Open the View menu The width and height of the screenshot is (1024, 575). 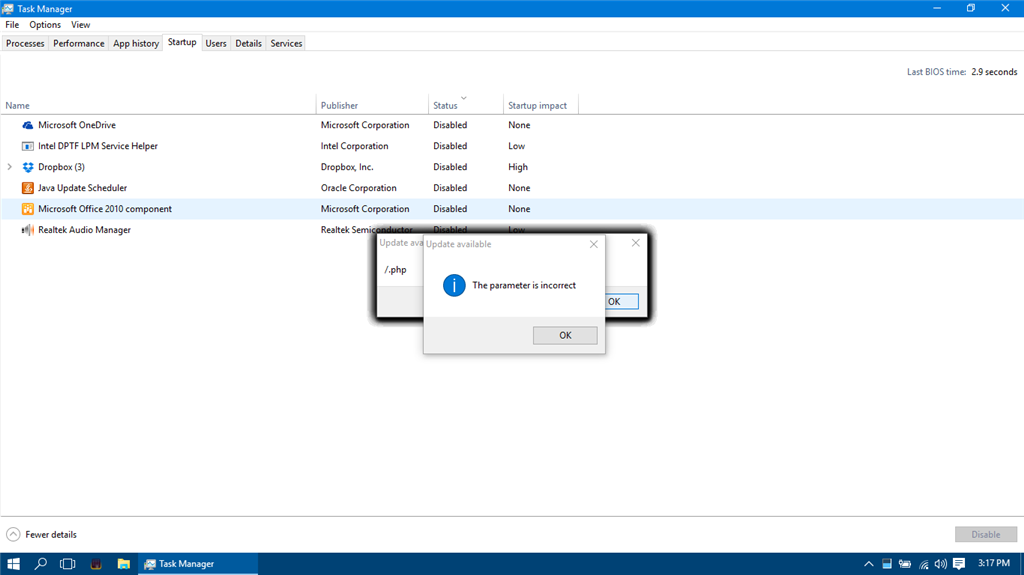click(80, 25)
